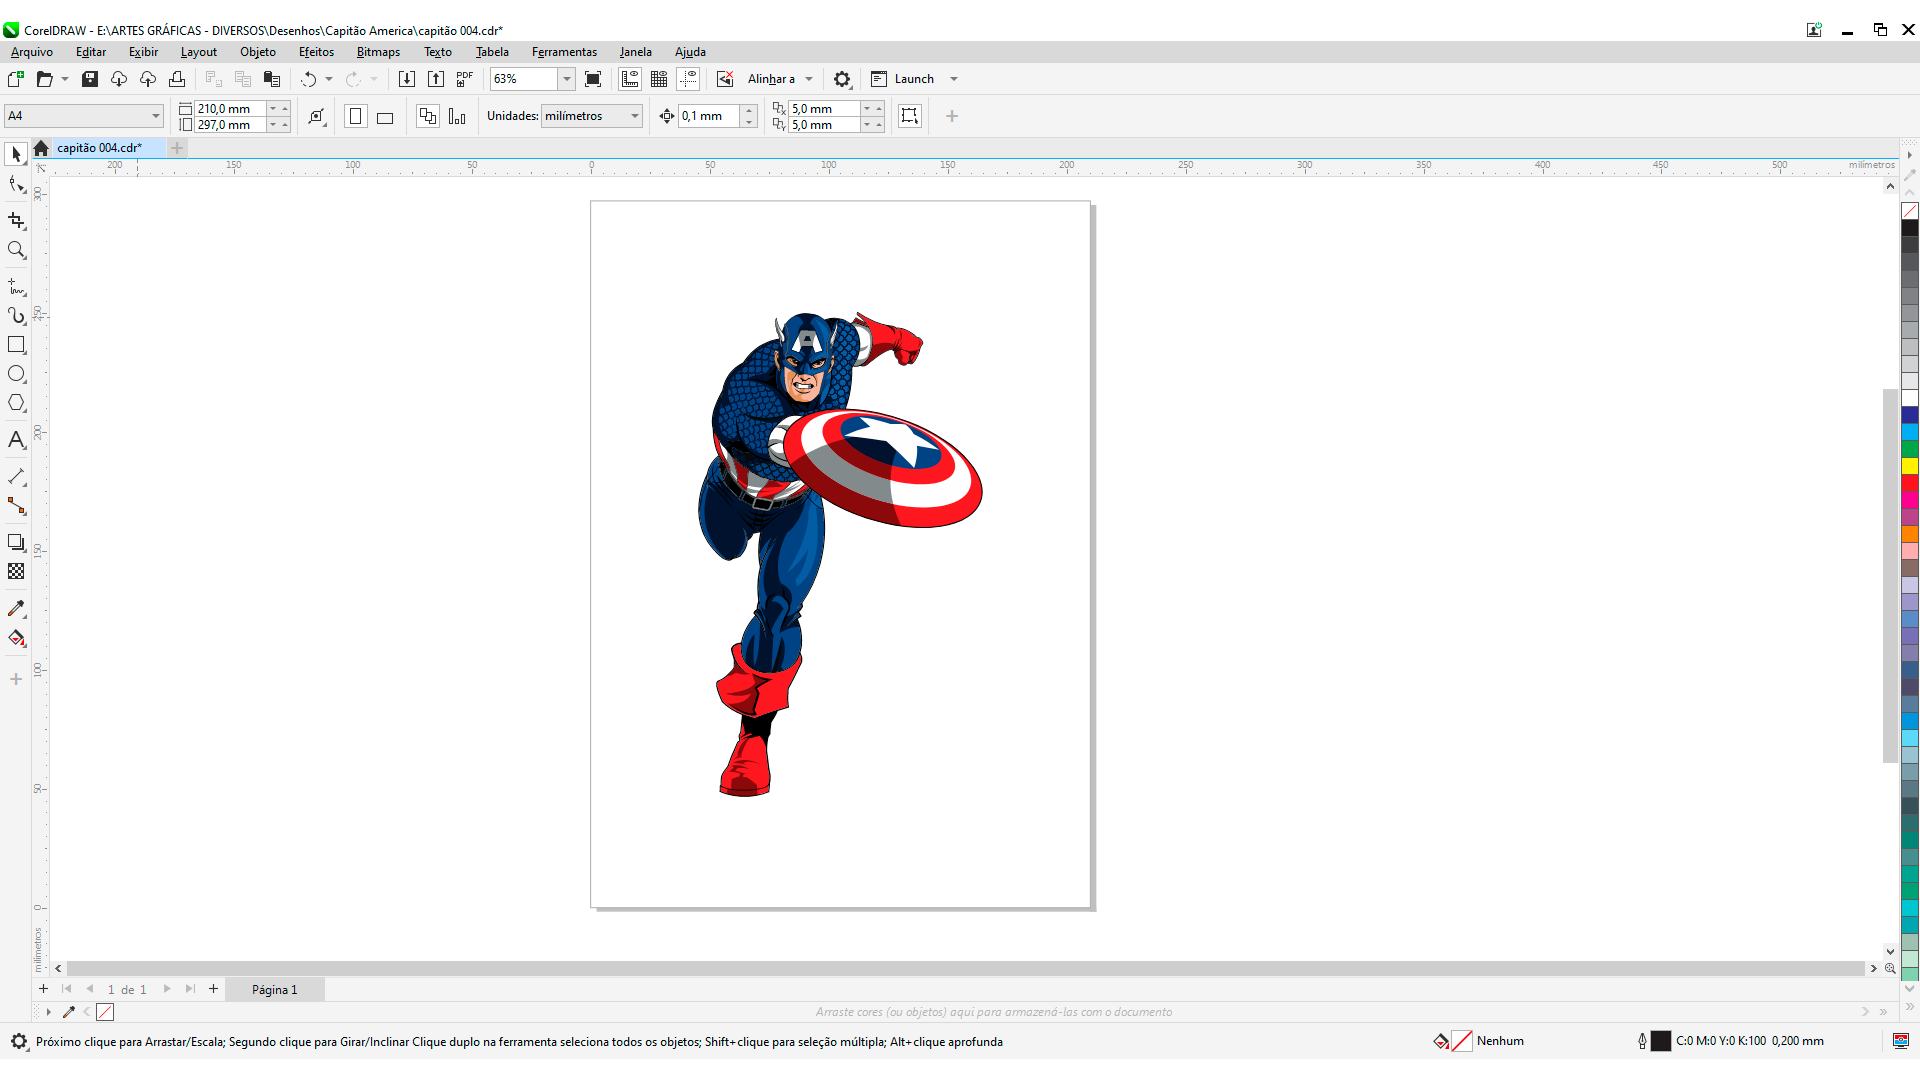The image size is (1920, 1080).
Task: Select the Página 1 page tab
Action: [275, 990]
